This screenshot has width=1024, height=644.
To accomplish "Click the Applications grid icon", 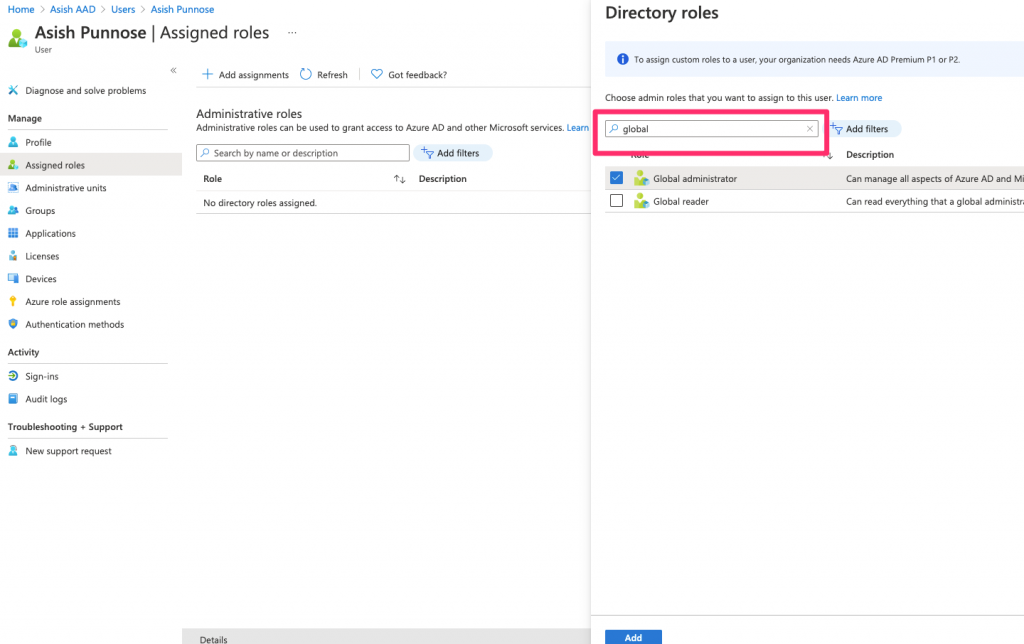I will (x=13, y=233).
